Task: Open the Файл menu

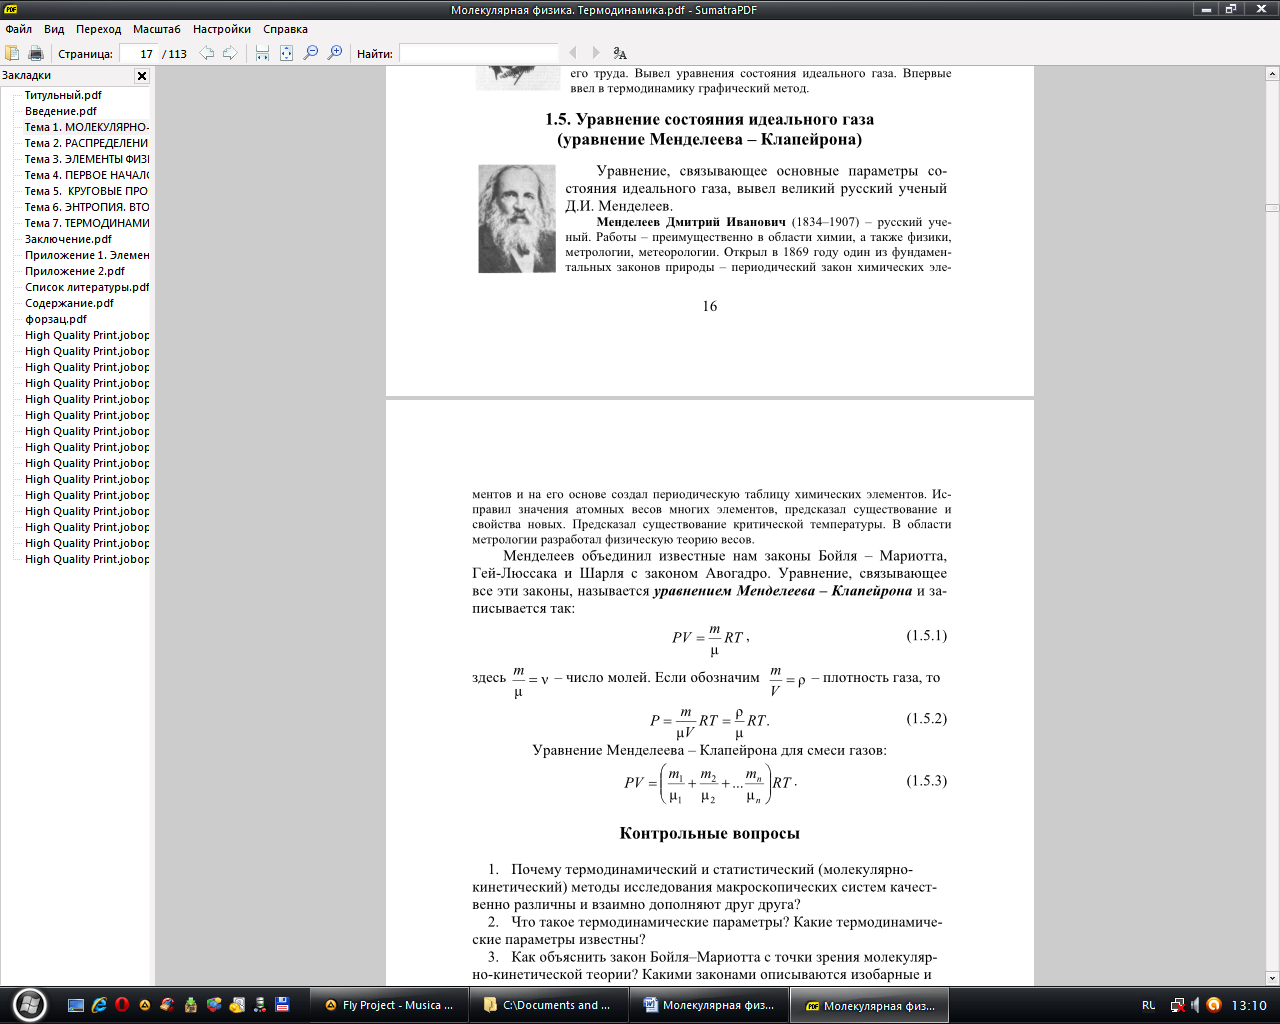Action: (19, 29)
